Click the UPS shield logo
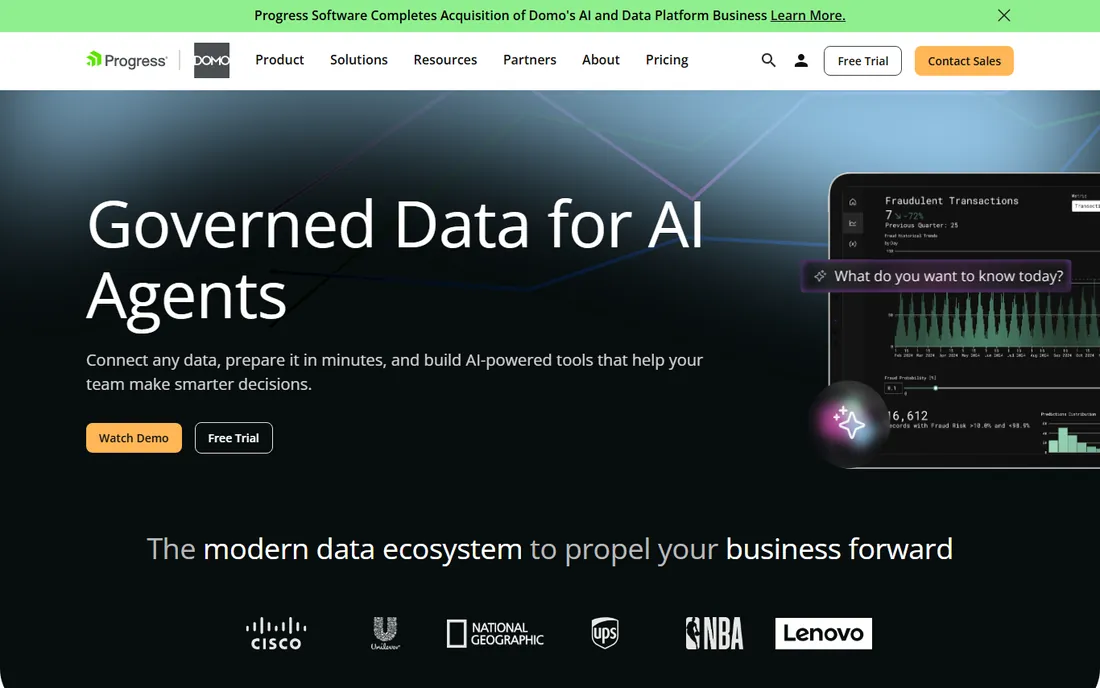 605,633
